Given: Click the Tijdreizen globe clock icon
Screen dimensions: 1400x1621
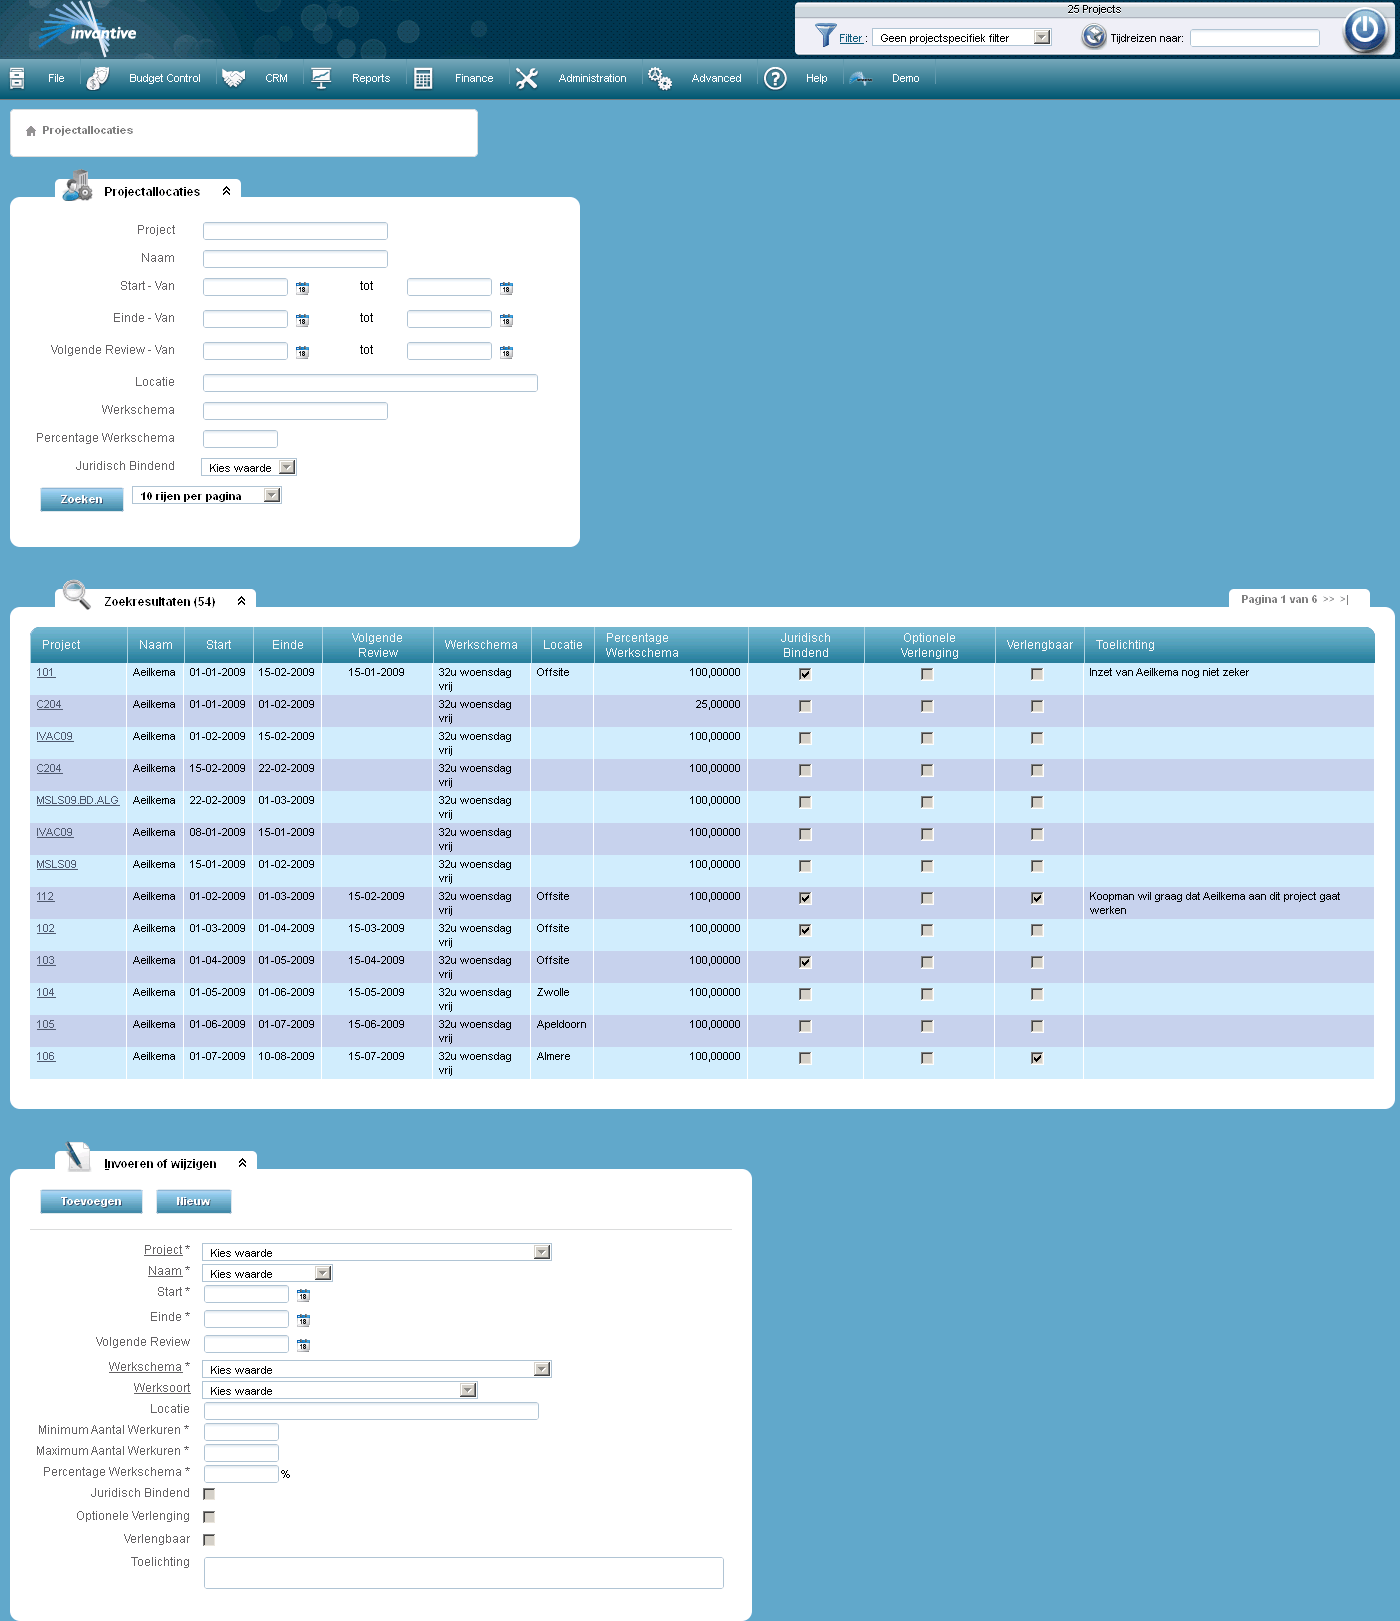Looking at the screenshot, I should pyautogui.click(x=1094, y=37).
